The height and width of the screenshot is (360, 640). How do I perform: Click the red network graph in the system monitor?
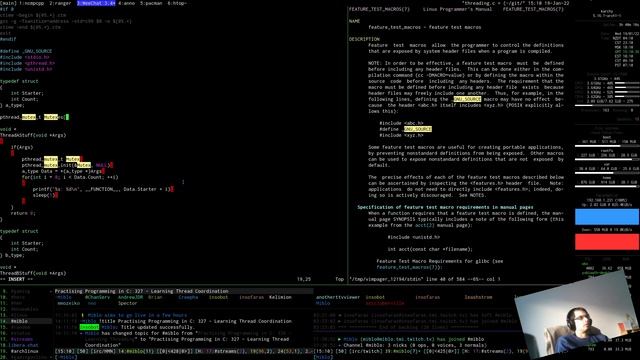607,242
